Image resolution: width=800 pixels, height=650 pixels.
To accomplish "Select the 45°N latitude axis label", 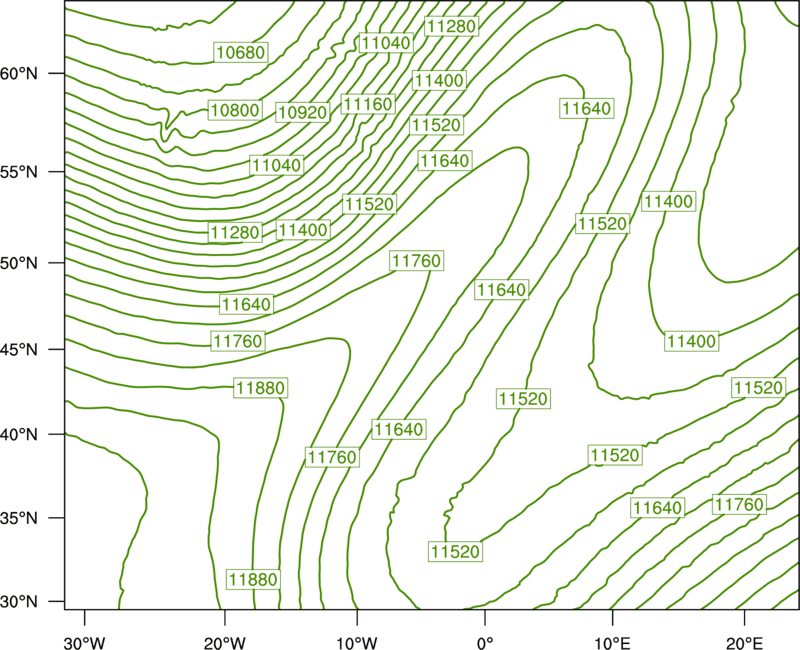I will [19, 349].
